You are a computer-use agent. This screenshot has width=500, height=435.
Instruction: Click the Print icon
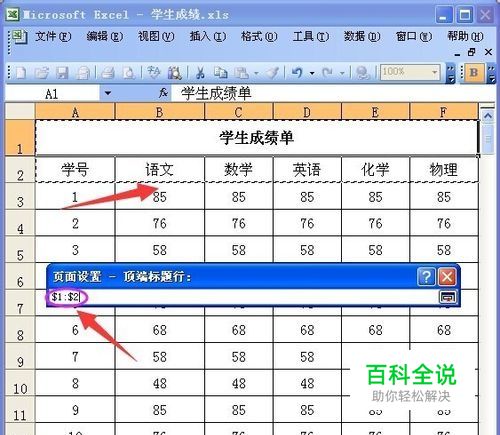click(x=107, y=73)
